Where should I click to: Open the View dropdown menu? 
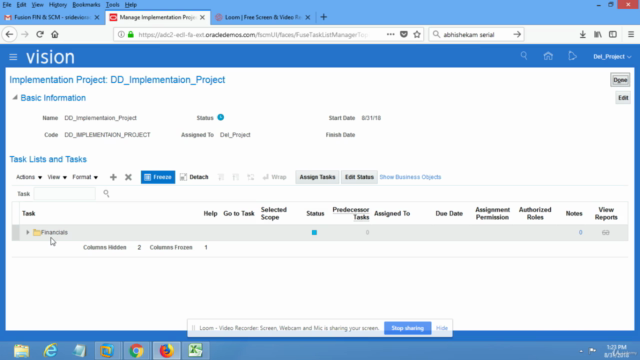(x=57, y=177)
